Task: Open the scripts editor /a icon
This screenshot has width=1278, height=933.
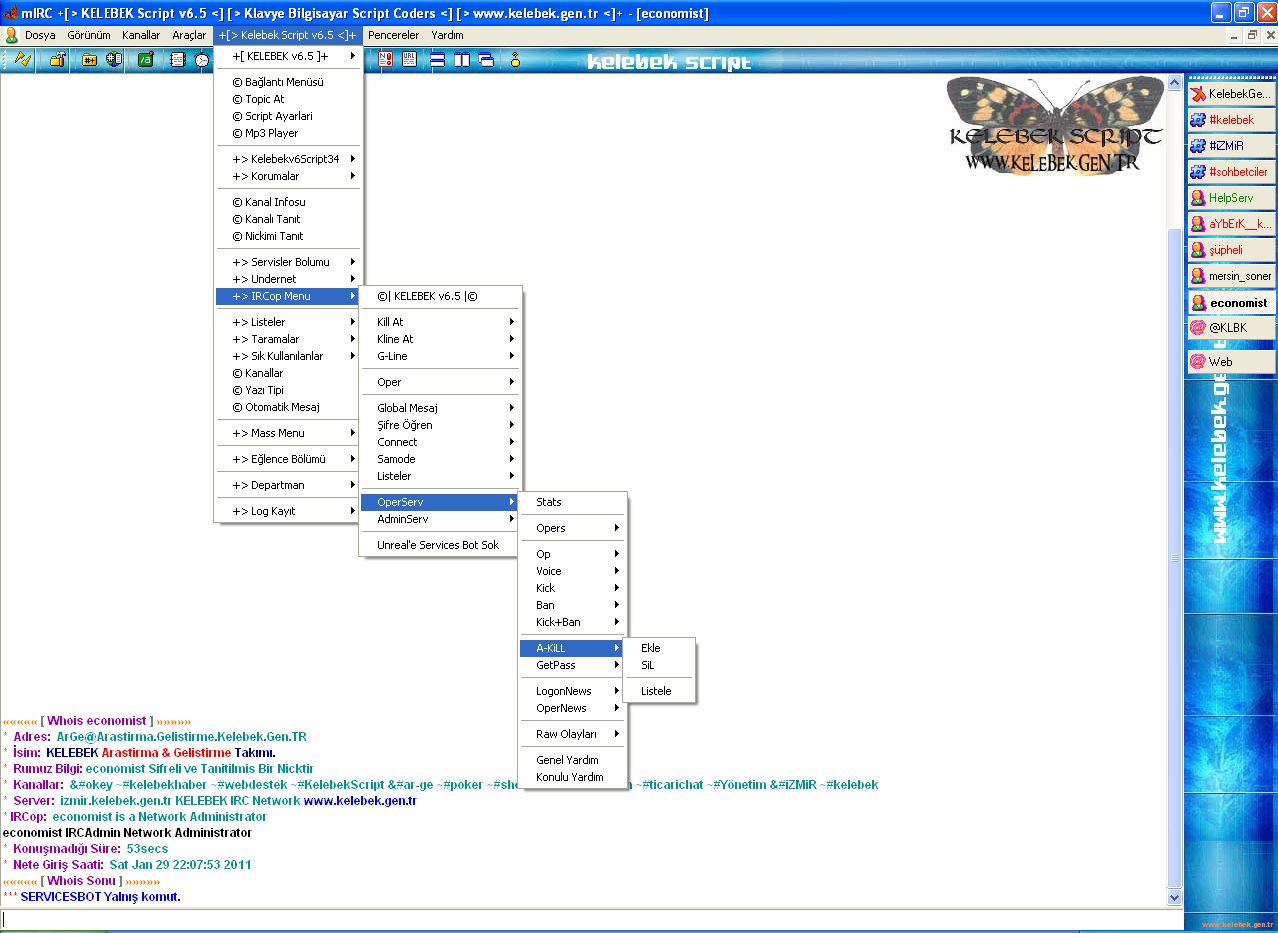Action: 145,60
